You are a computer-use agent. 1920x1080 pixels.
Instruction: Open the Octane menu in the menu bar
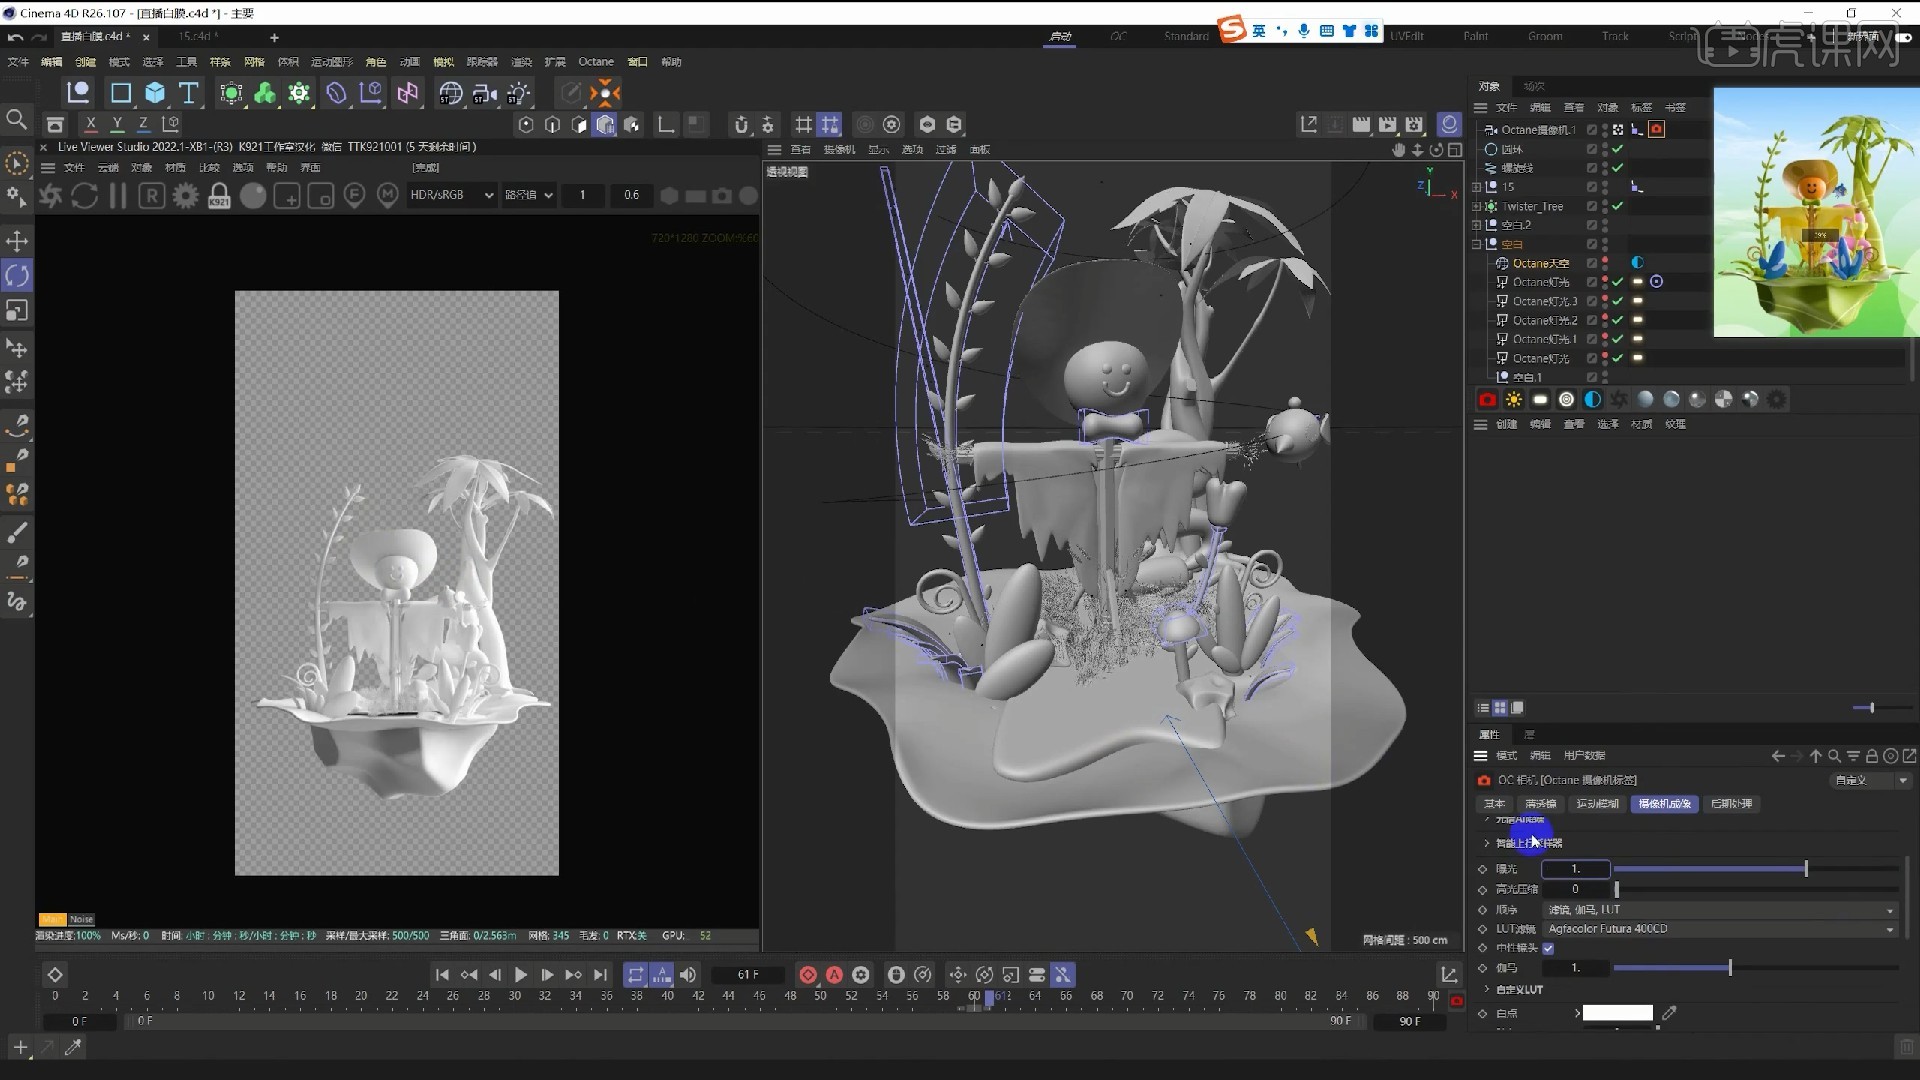coord(596,61)
